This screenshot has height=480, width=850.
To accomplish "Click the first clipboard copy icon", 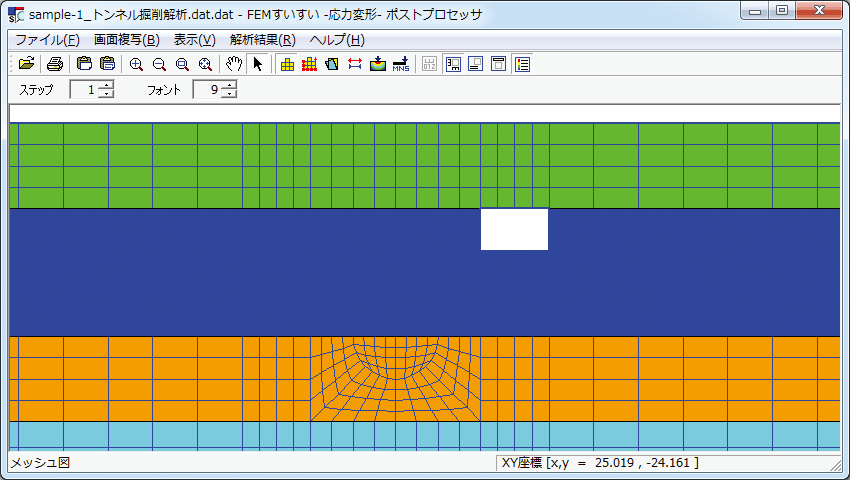I will pos(84,64).
